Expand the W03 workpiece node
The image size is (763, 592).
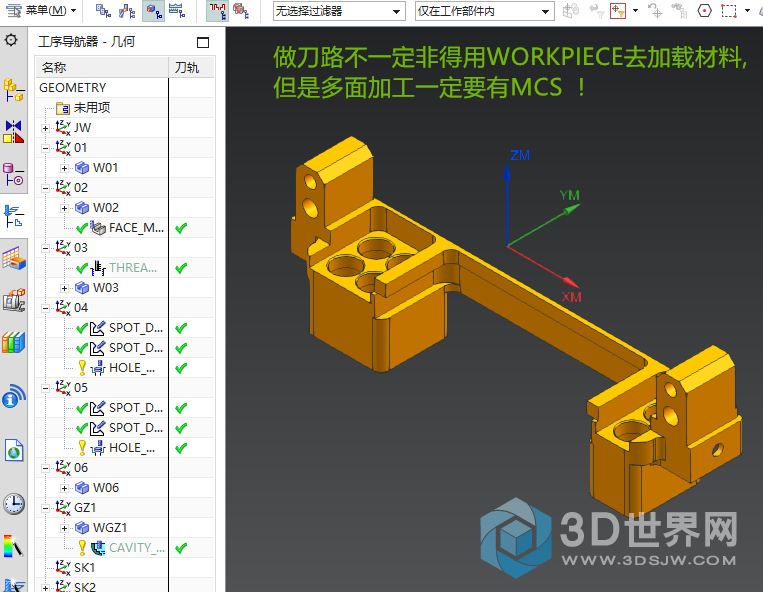(x=64, y=288)
